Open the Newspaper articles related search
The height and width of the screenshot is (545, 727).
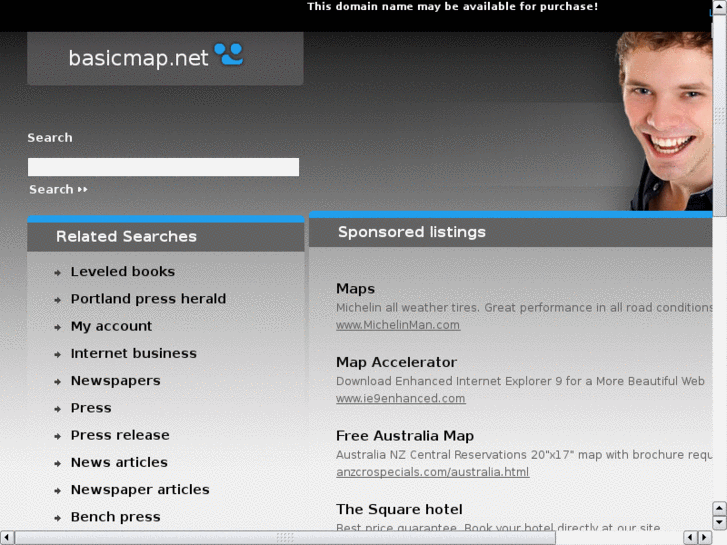[x=140, y=490]
